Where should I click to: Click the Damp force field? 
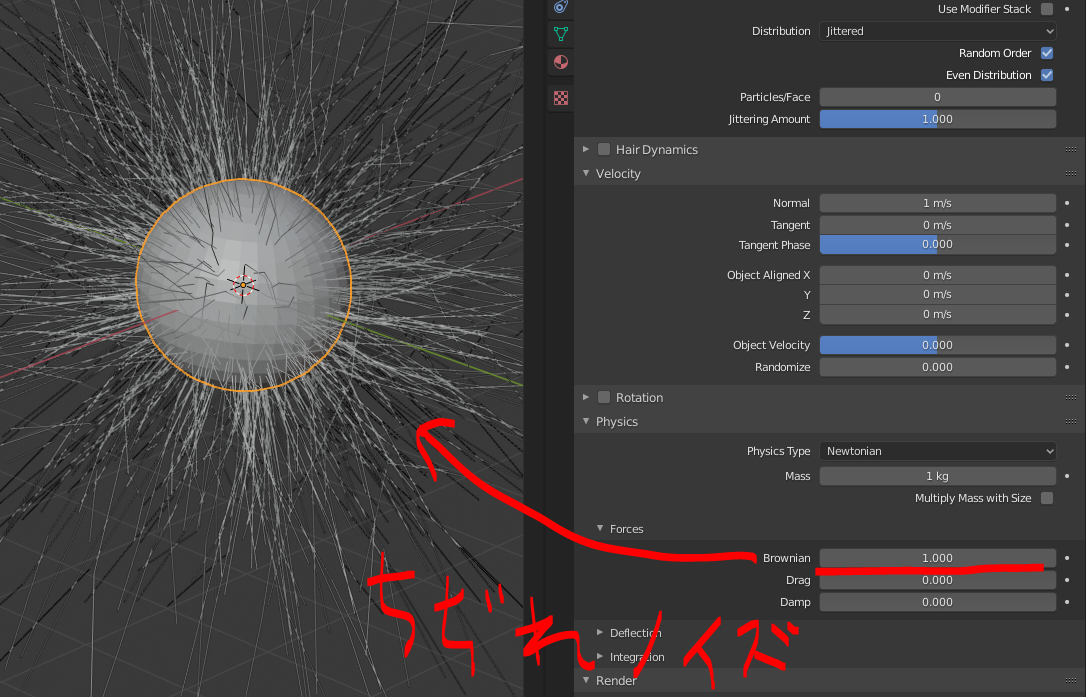[x=938, y=602]
